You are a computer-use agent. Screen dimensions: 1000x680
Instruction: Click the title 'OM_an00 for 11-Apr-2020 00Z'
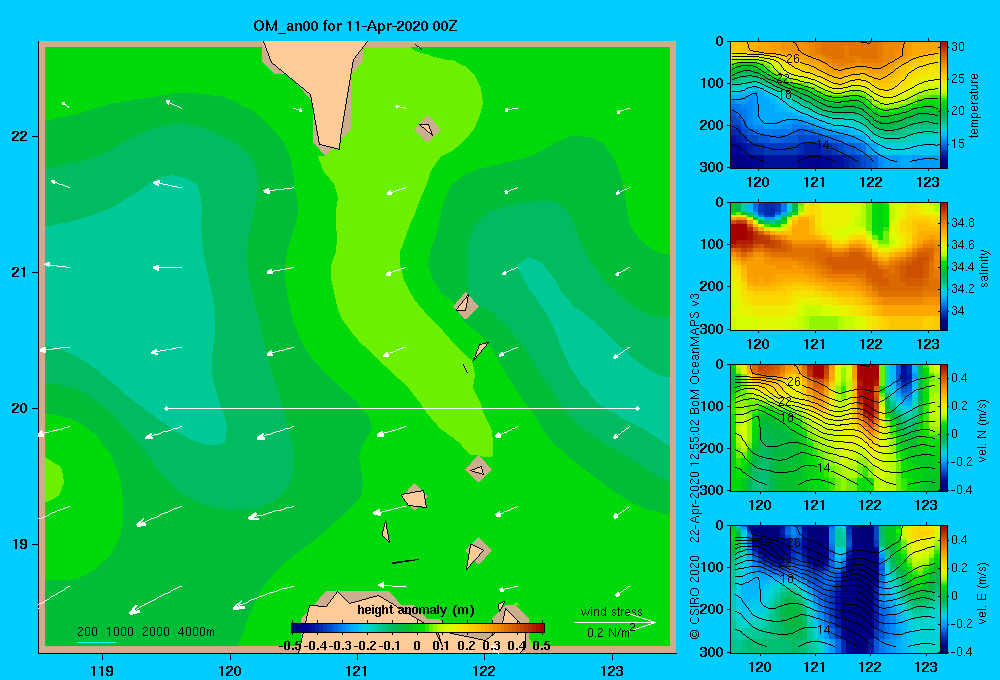coord(355,26)
